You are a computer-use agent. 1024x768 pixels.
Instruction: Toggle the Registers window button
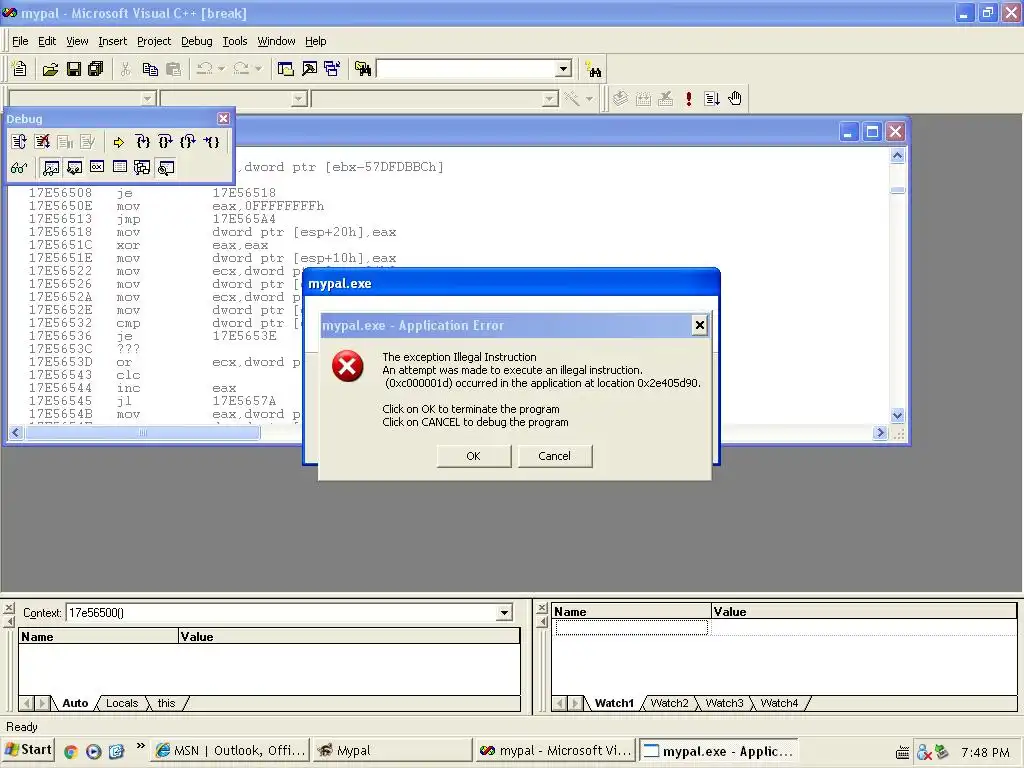pos(97,168)
